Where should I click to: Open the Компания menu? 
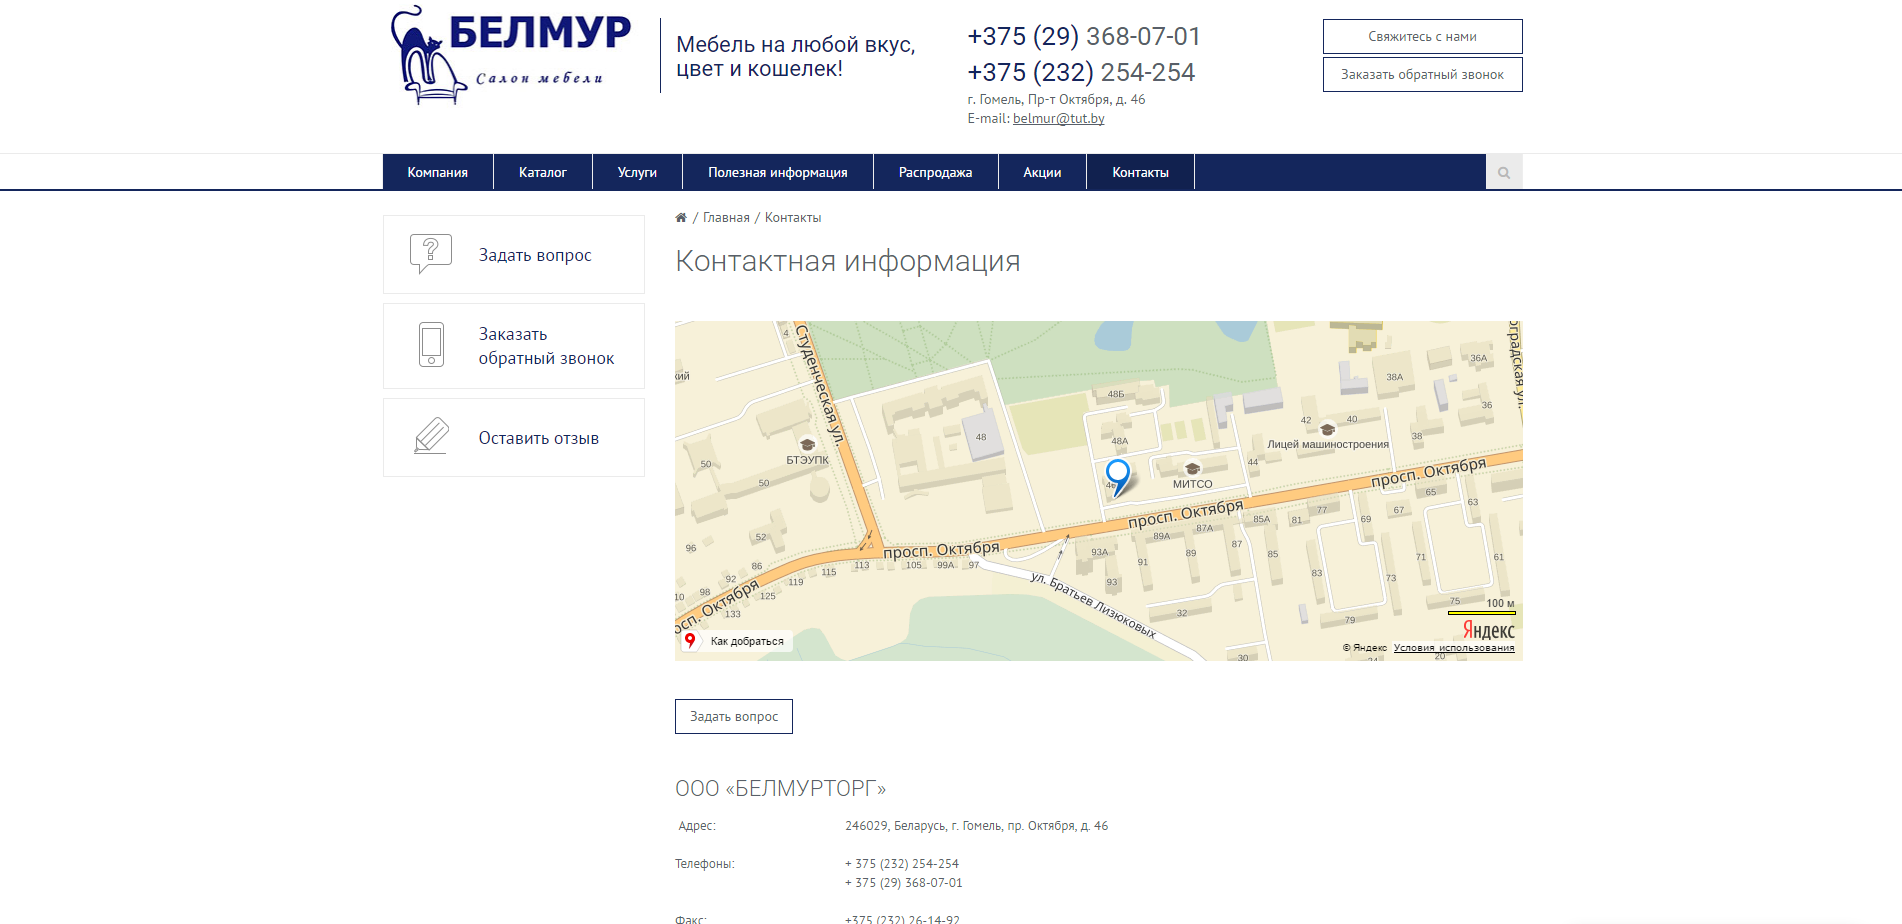pos(438,172)
